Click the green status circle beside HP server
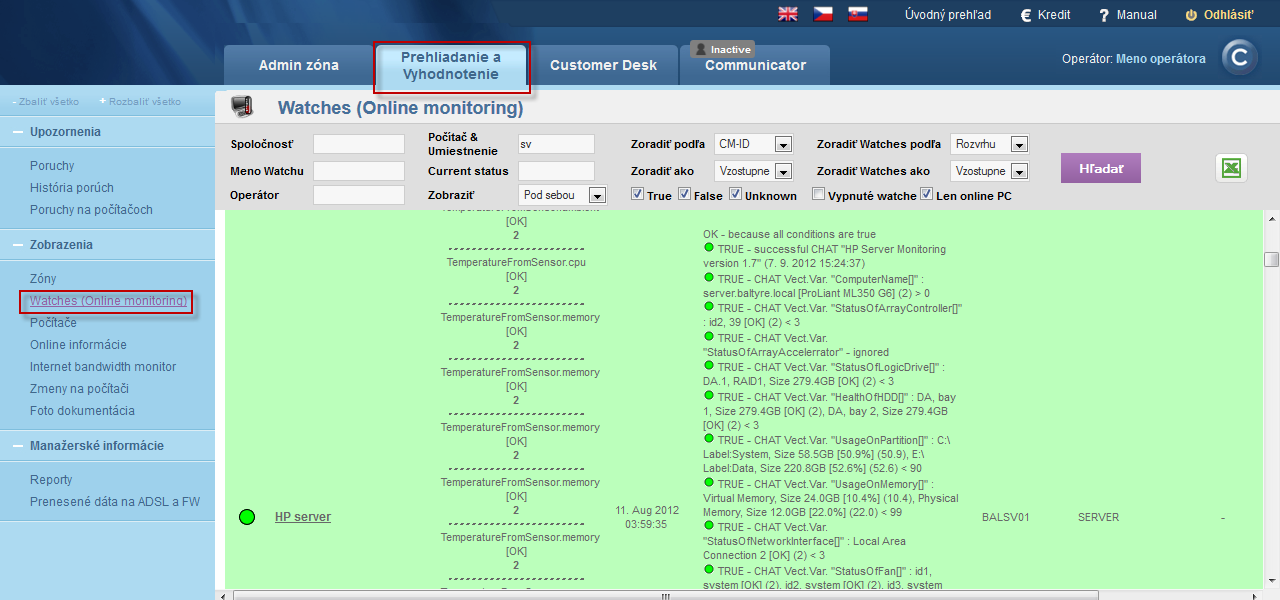 [x=247, y=517]
